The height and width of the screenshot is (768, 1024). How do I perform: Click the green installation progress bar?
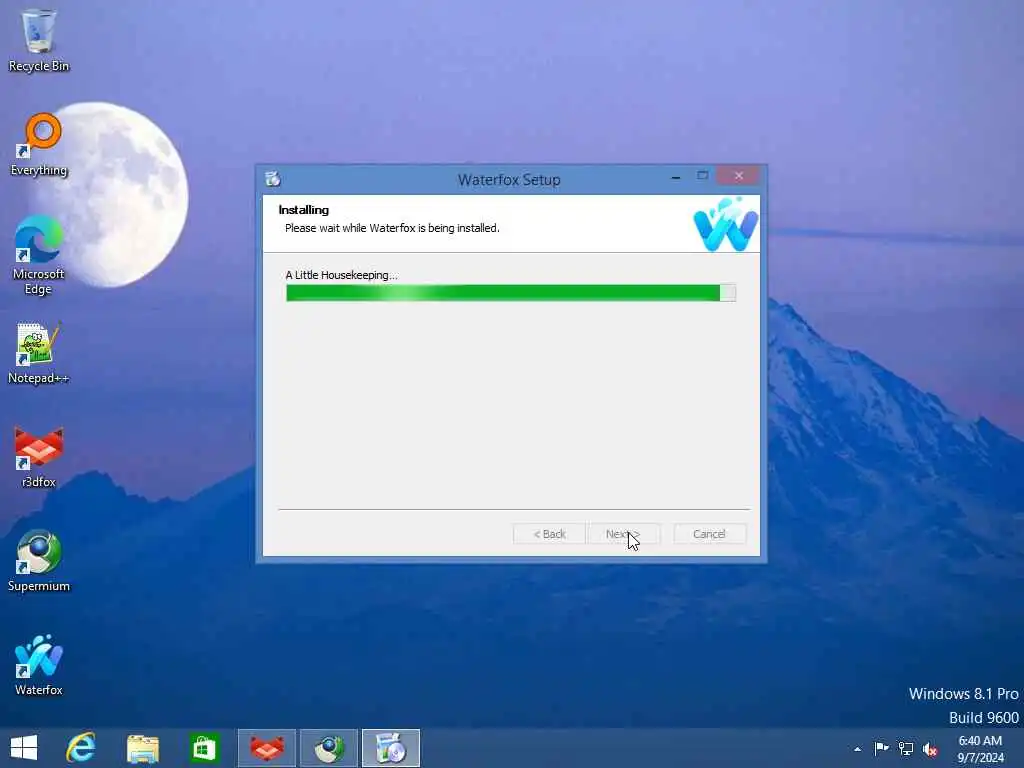511,293
